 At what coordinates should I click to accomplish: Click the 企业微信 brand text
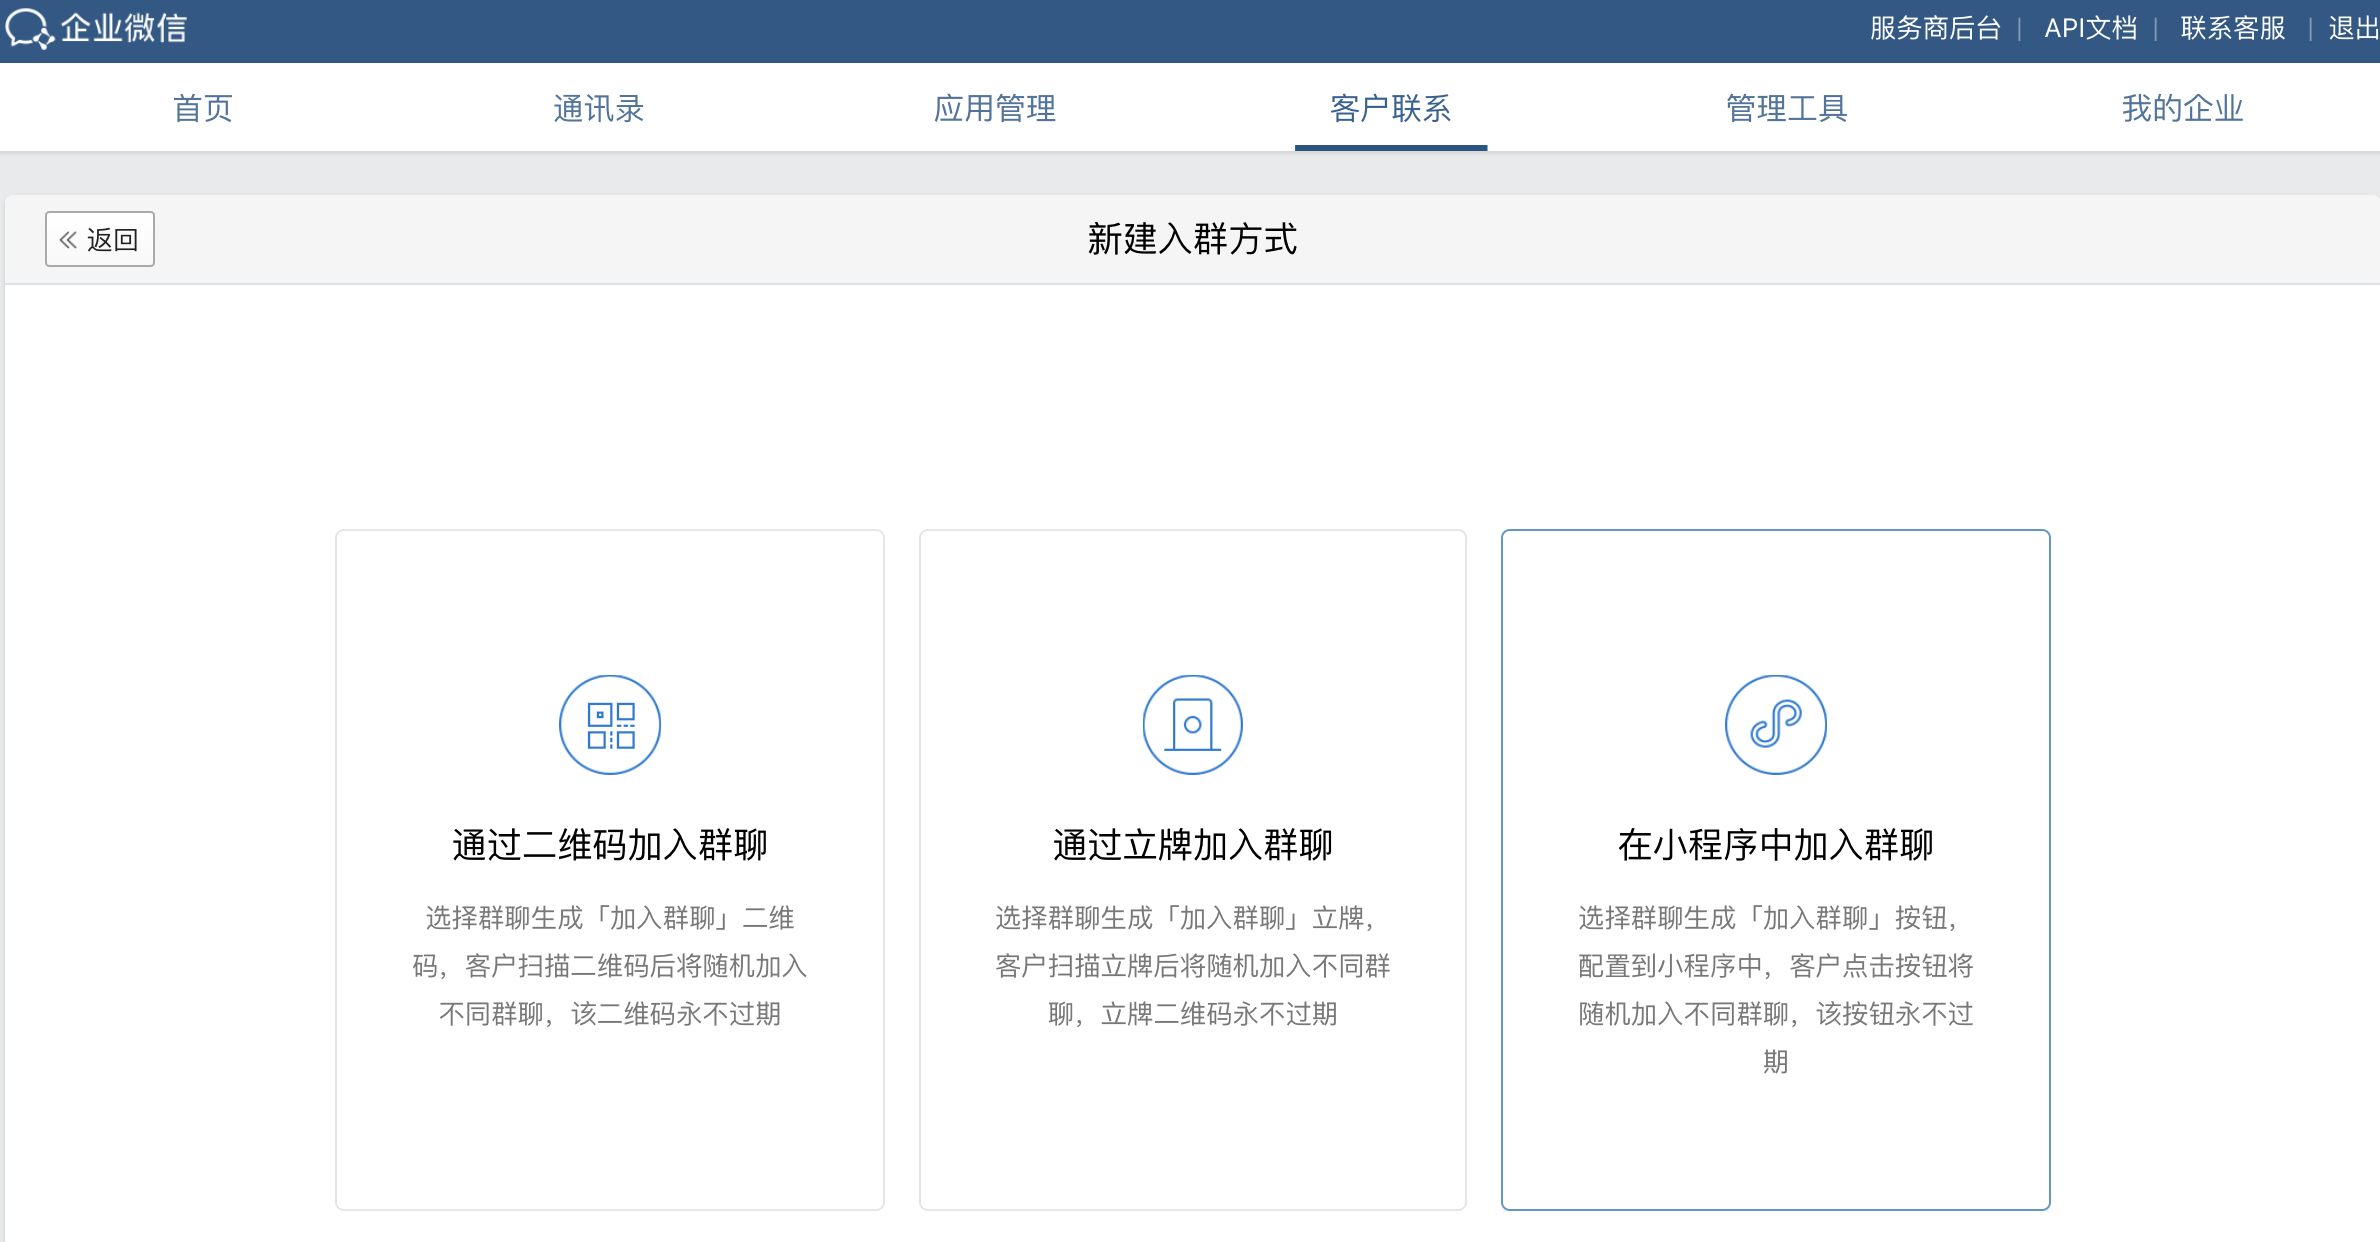(x=124, y=28)
